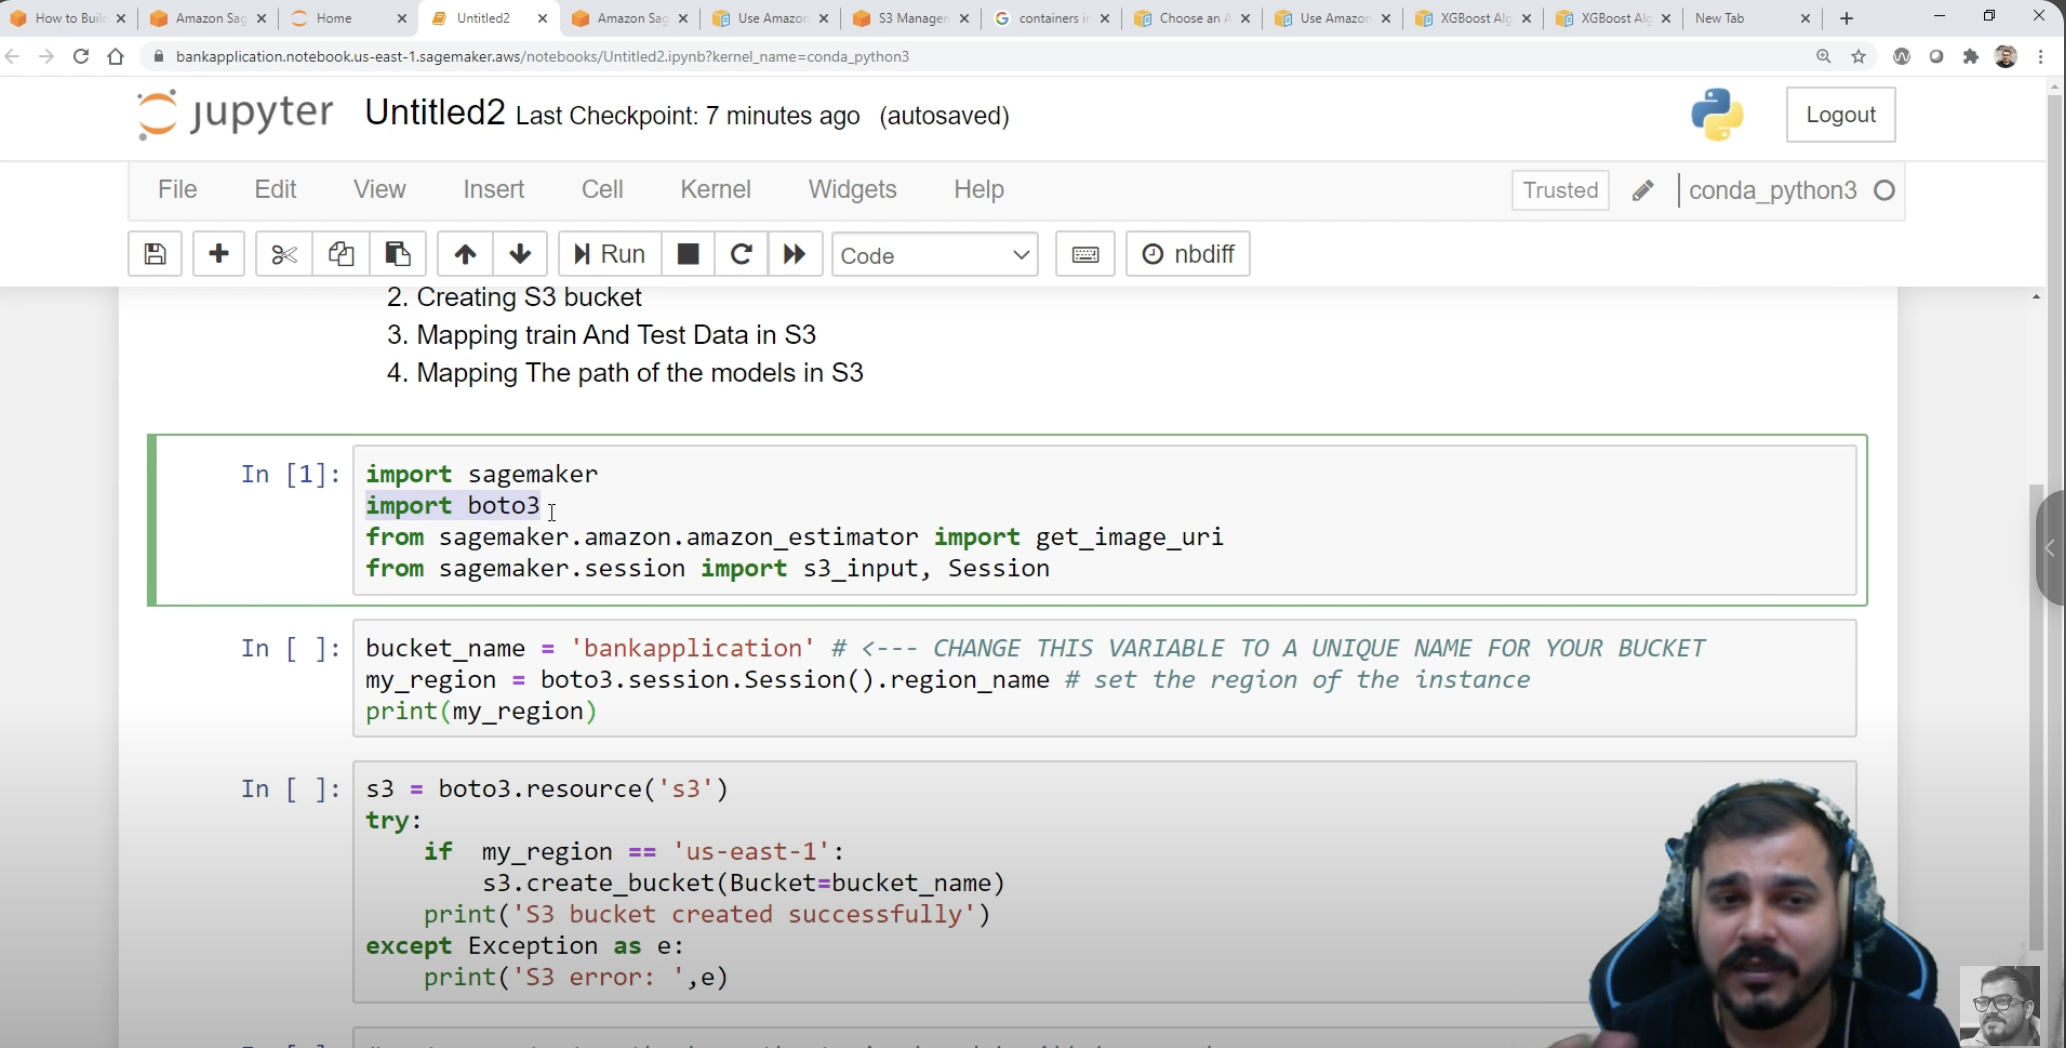Click the nbdiff toolbar button
2066x1048 pixels.
point(1187,253)
